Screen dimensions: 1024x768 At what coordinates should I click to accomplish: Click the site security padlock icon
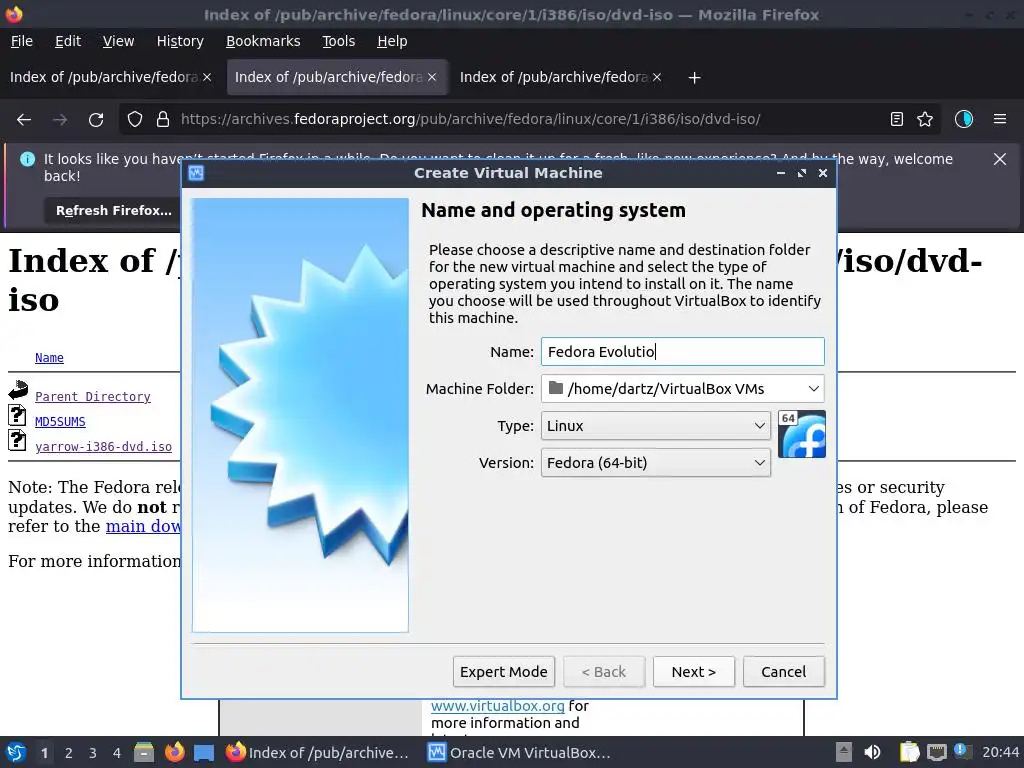[x=163, y=120]
